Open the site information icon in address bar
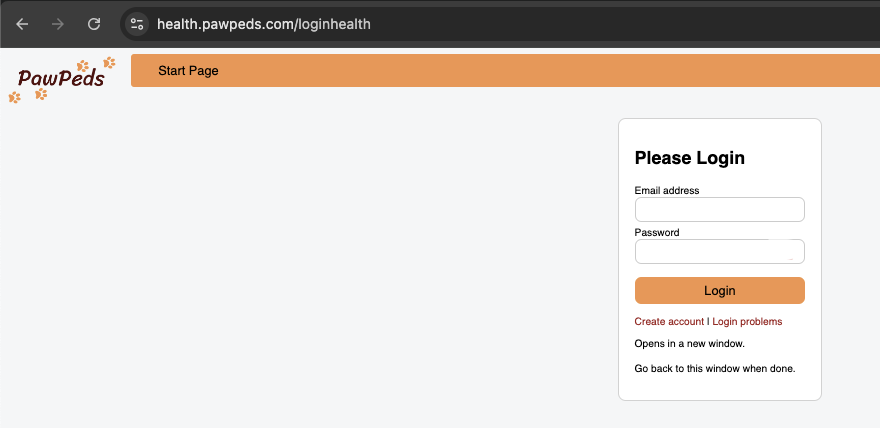Image resolution: width=880 pixels, height=428 pixels. [x=137, y=24]
